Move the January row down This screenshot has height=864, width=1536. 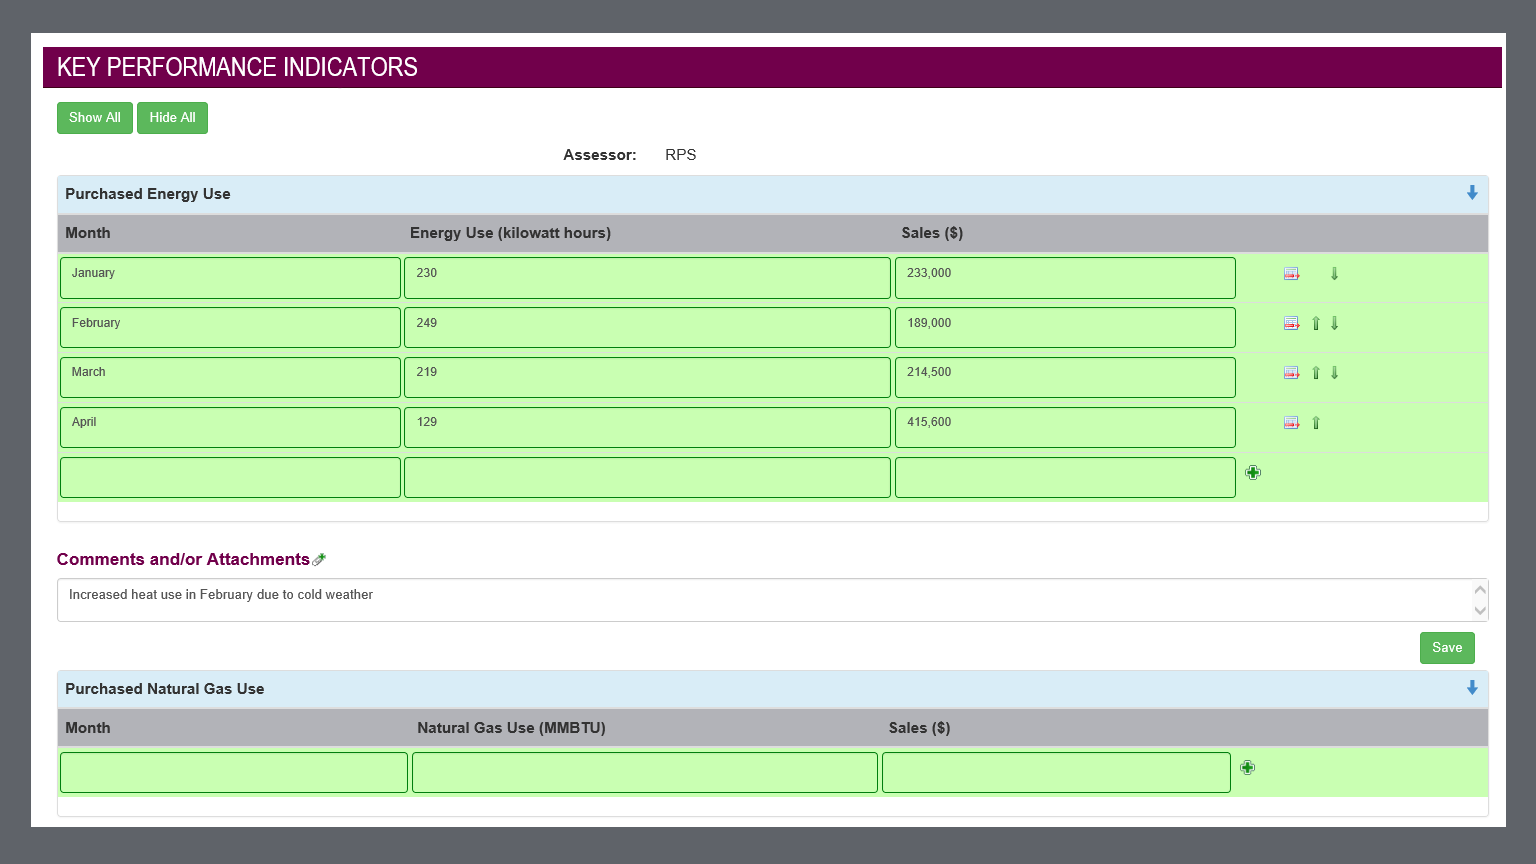click(1334, 274)
